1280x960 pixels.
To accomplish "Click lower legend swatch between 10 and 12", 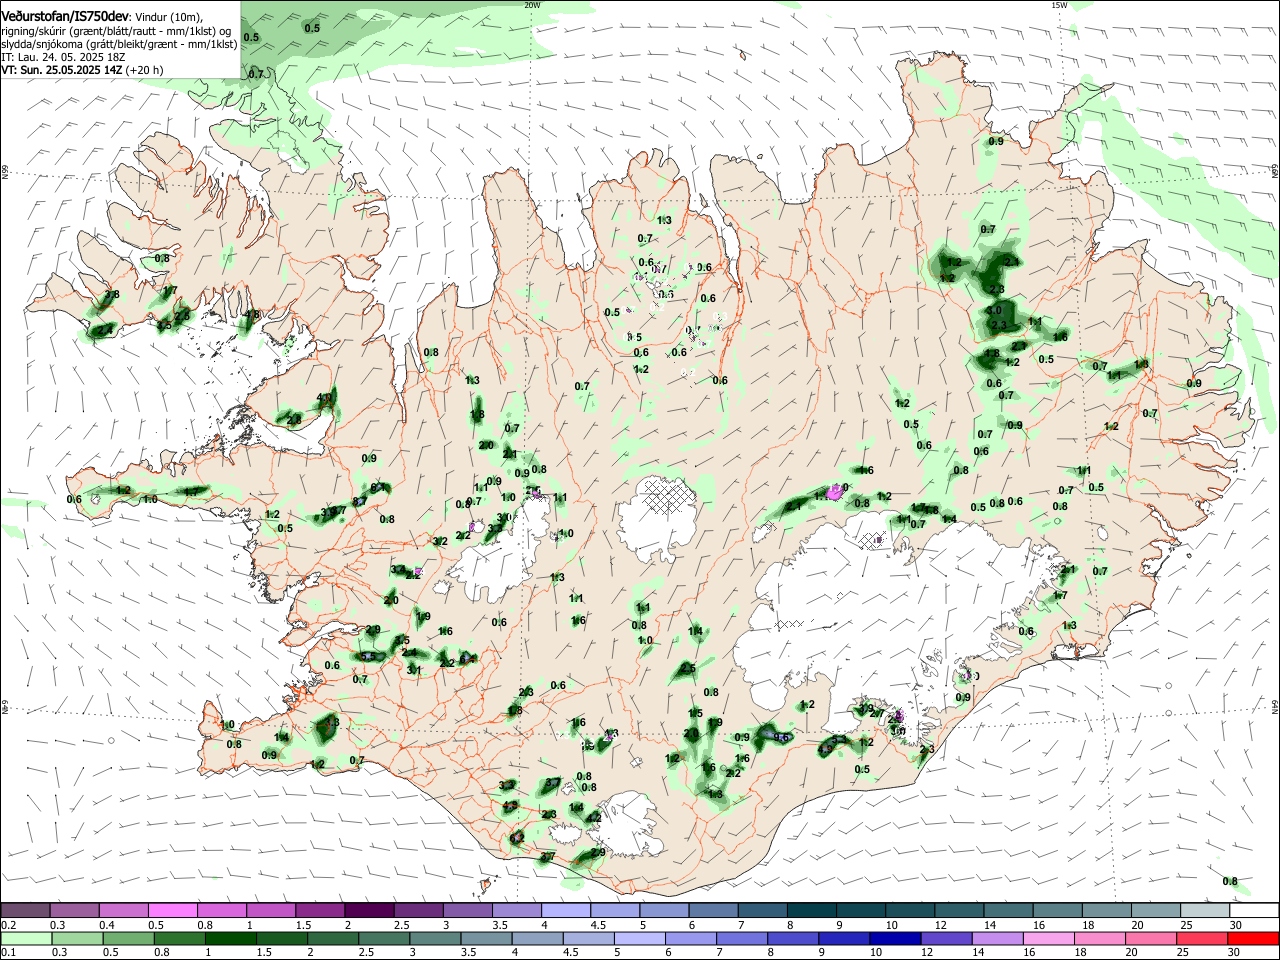I will [x=896, y=939].
